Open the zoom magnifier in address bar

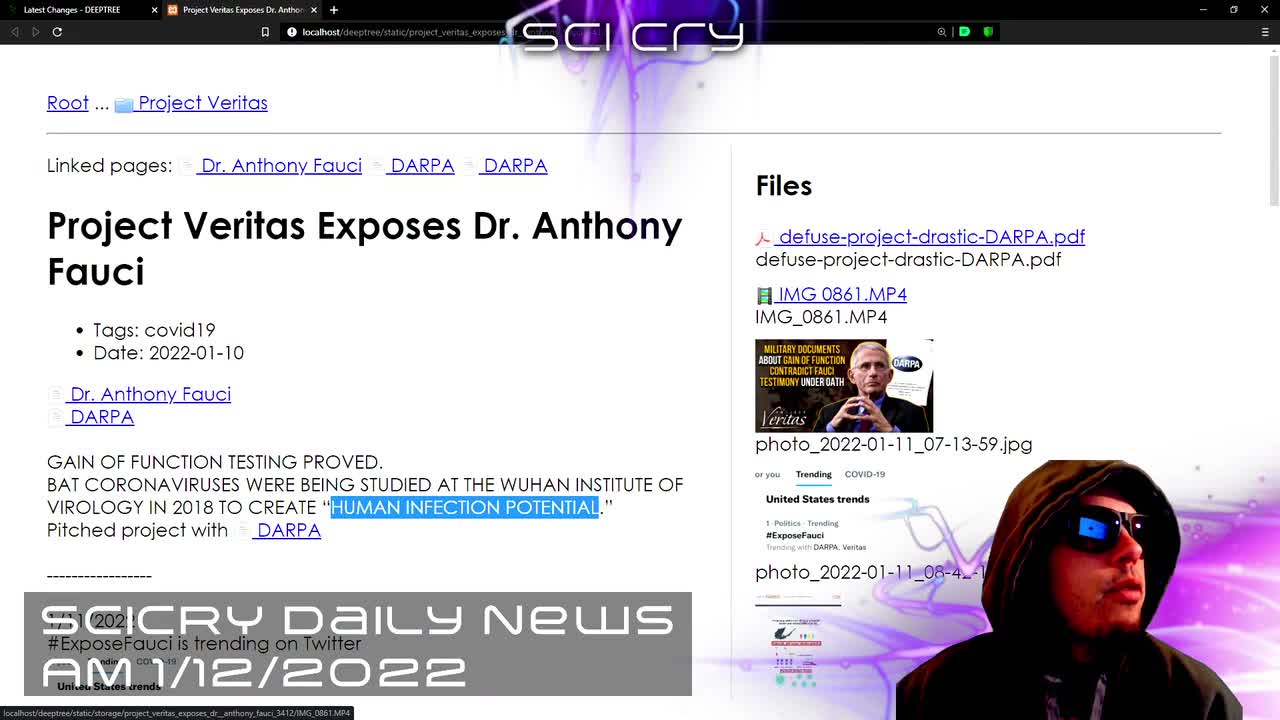pyautogui.click(x=942, y=32)
